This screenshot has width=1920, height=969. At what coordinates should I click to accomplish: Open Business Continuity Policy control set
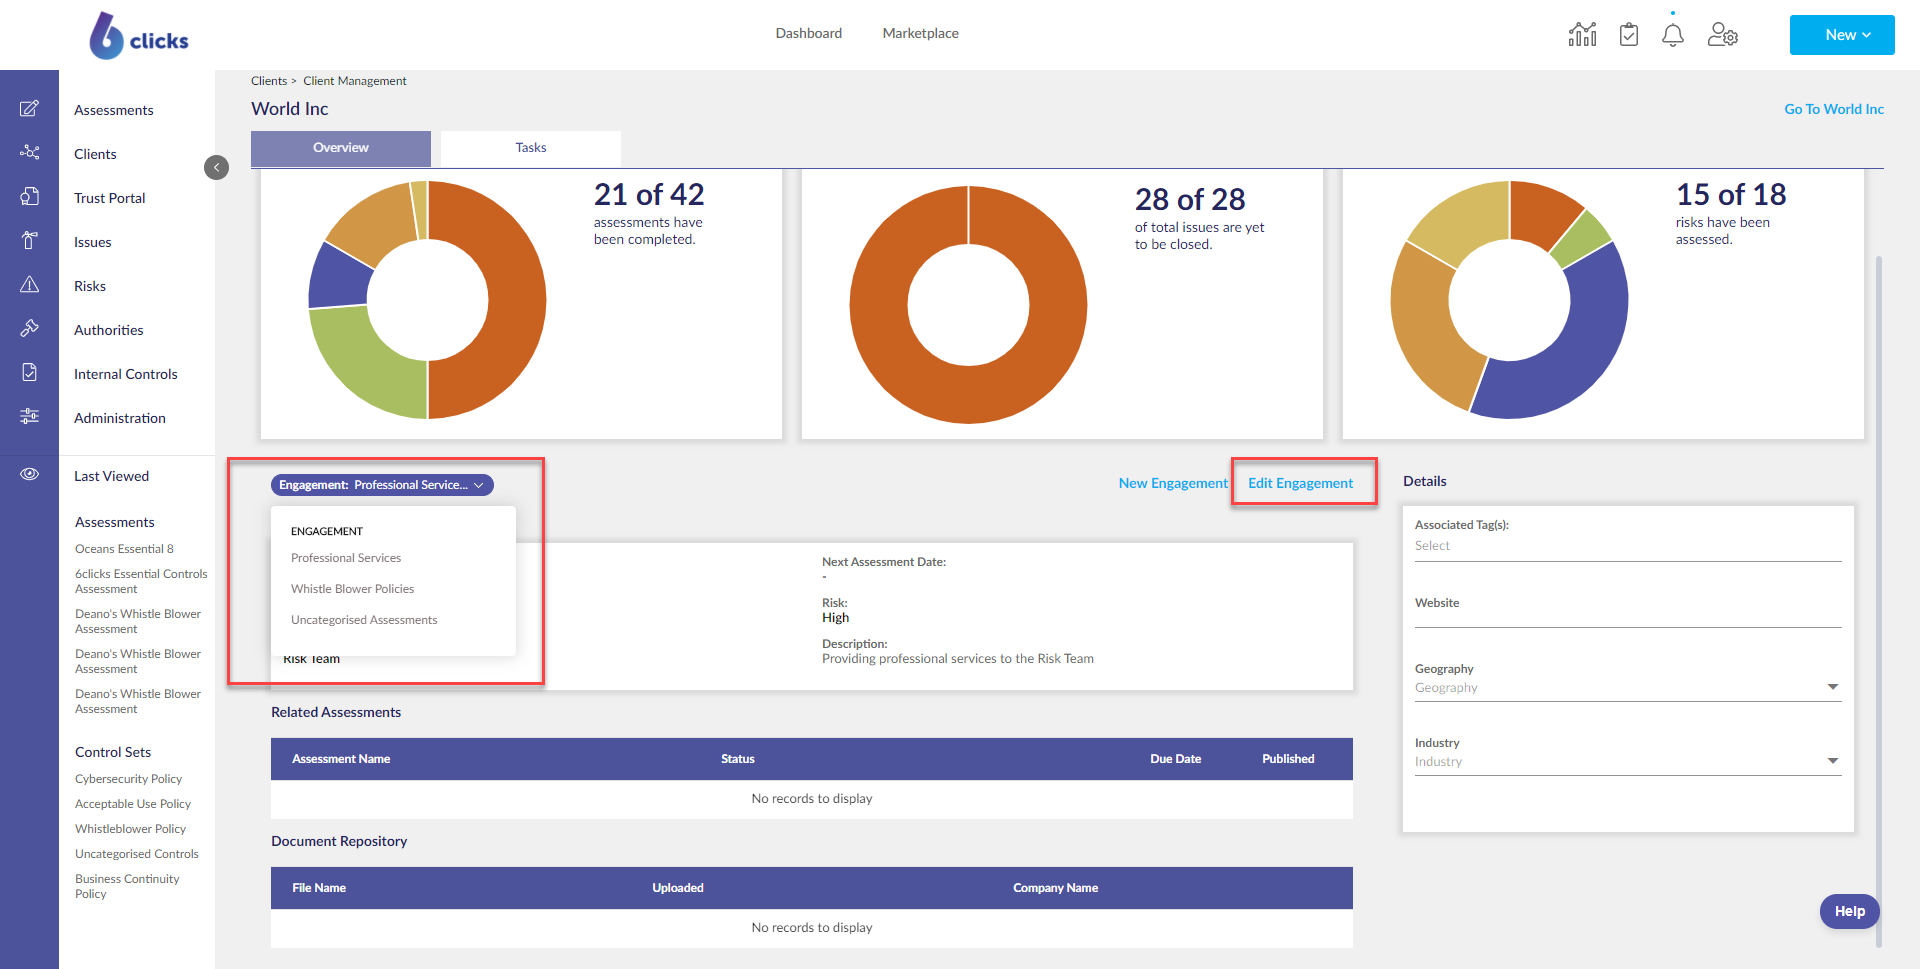[127, 886]
